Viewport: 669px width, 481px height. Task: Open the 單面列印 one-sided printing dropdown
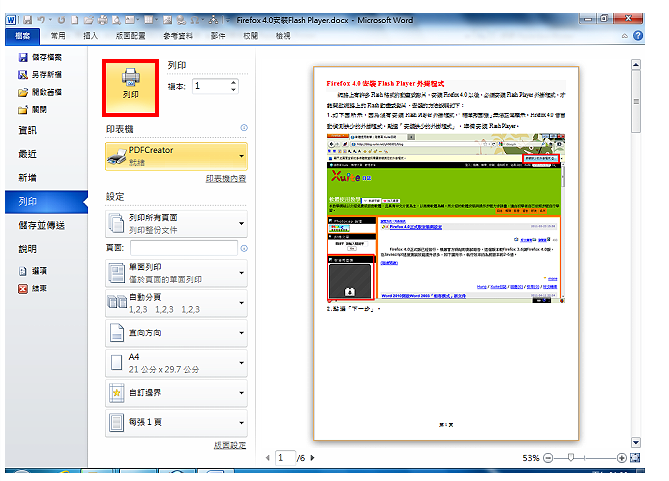pyautogui.click(x=176, y=273)
